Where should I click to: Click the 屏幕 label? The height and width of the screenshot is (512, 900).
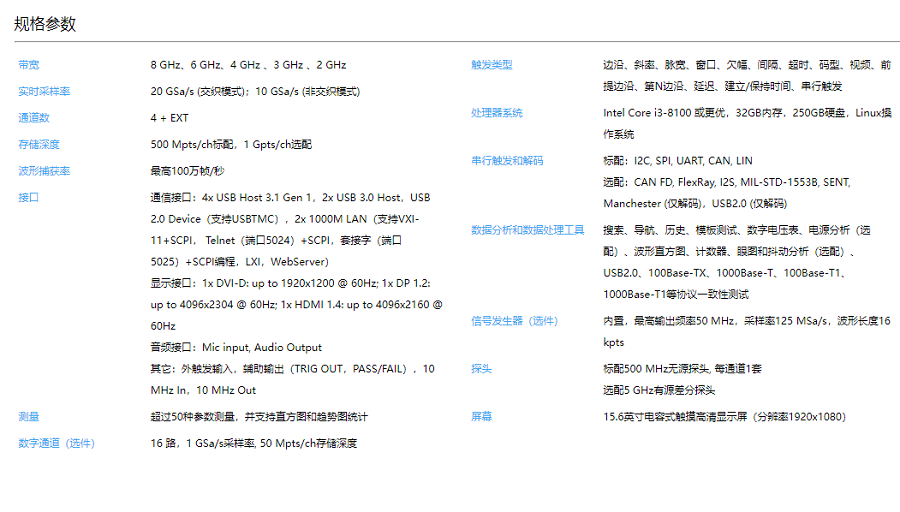pyautogui.click(x=481, y=416)
